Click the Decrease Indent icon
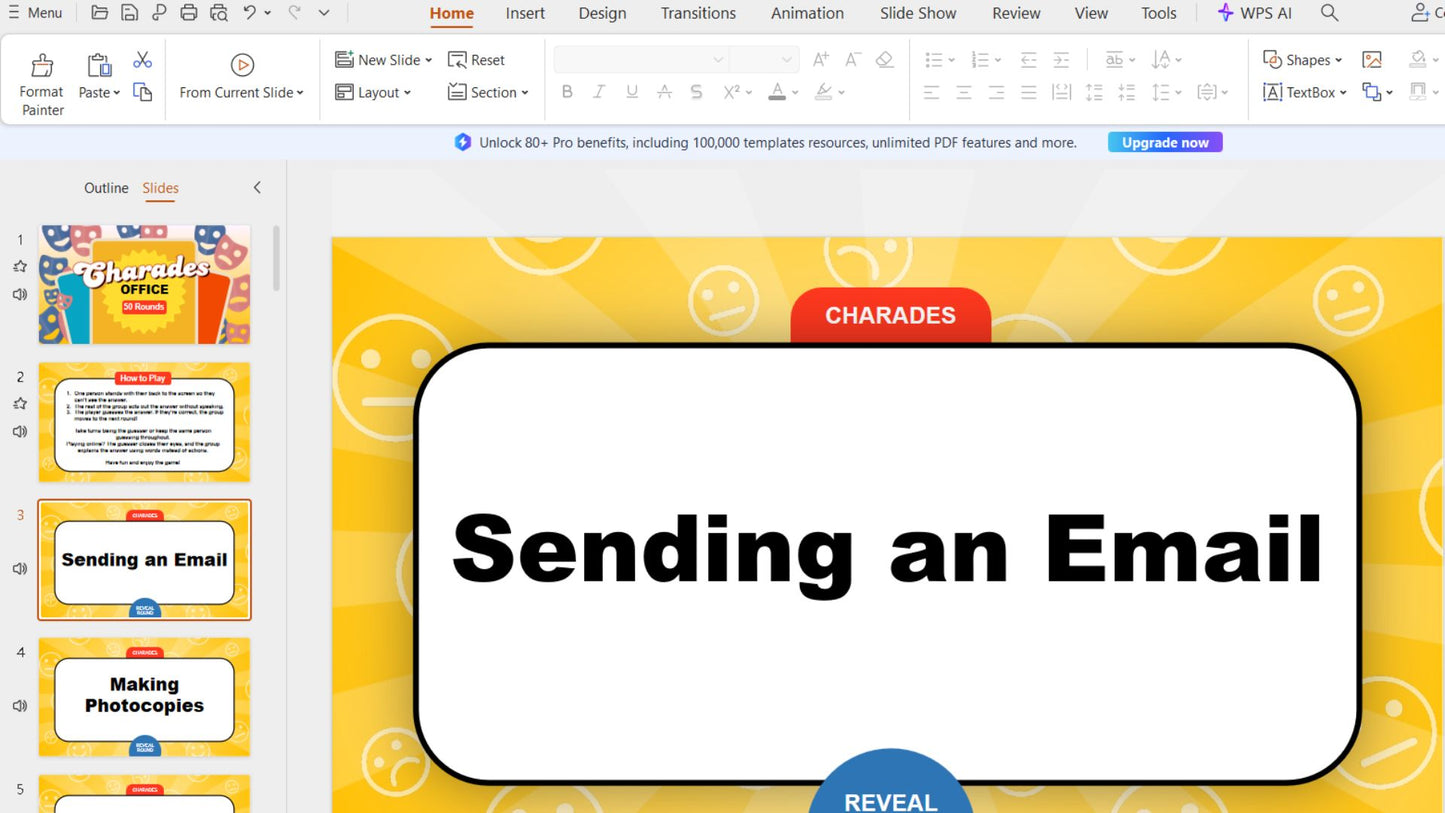Image resolution: width=1445 pixels, height=813 pixels. 1028,59
